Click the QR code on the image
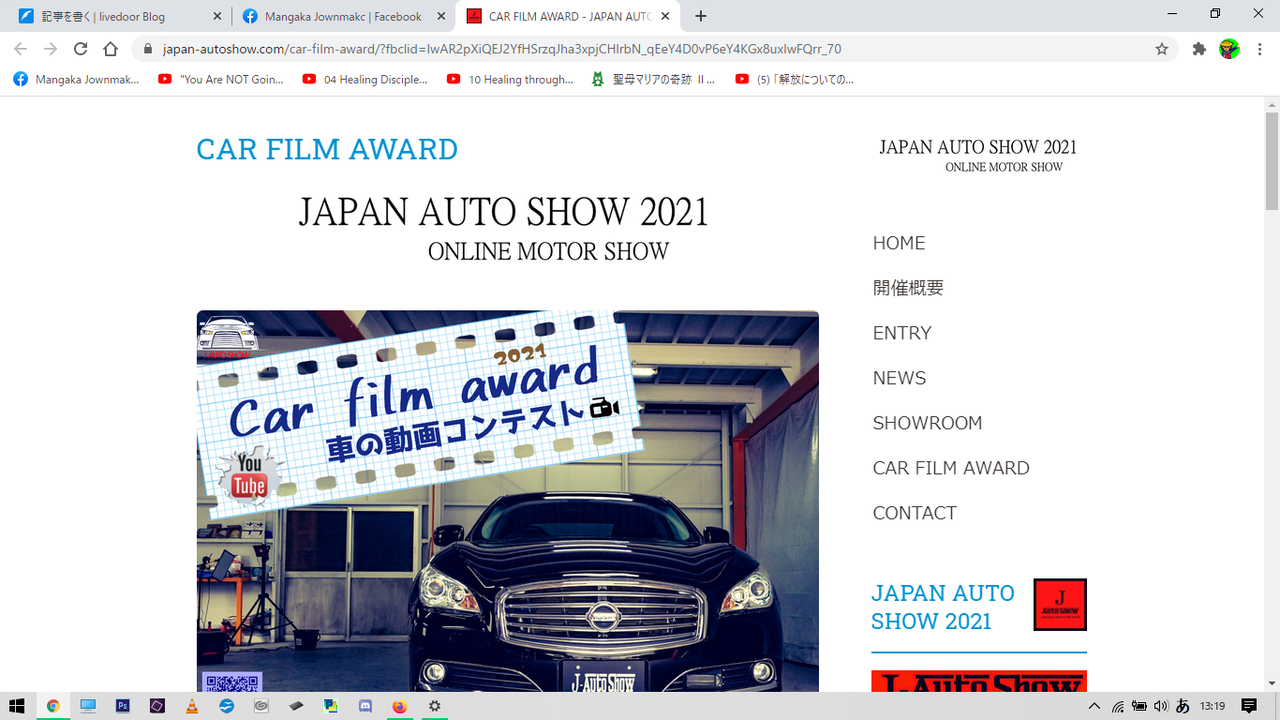 (232, 682)
